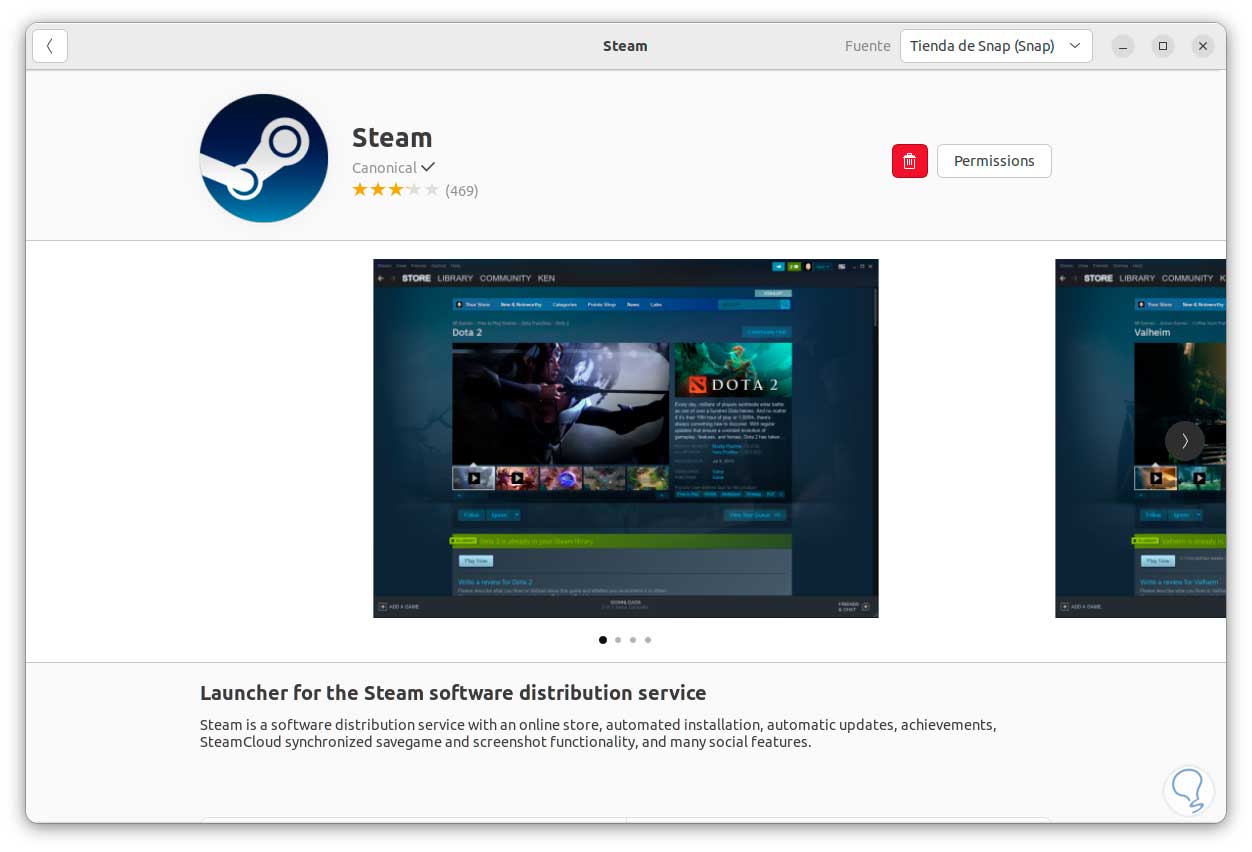Click the Steam title in header bar

tap(625, 46)
